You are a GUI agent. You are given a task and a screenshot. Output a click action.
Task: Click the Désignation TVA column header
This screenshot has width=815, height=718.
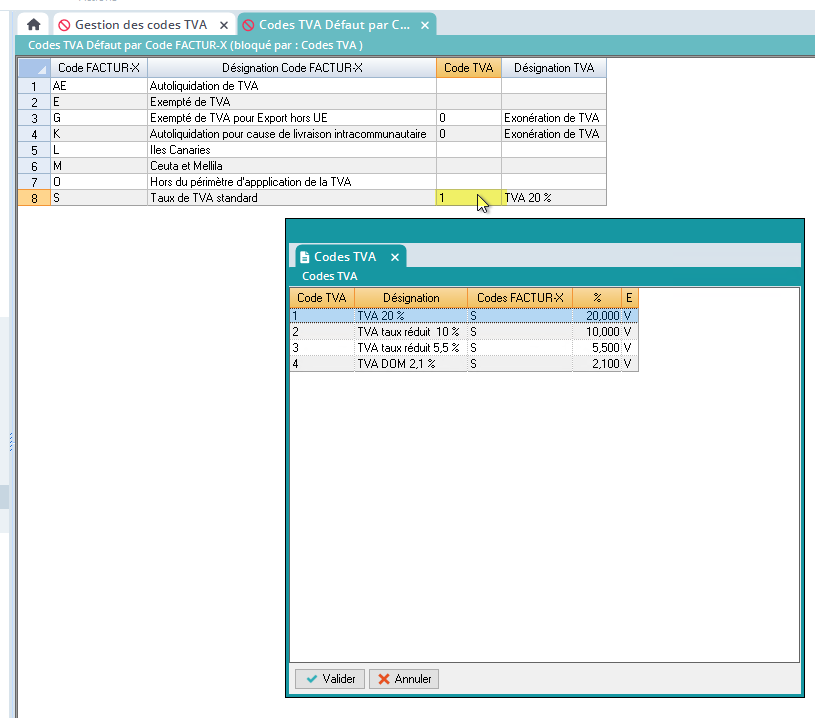553,68
